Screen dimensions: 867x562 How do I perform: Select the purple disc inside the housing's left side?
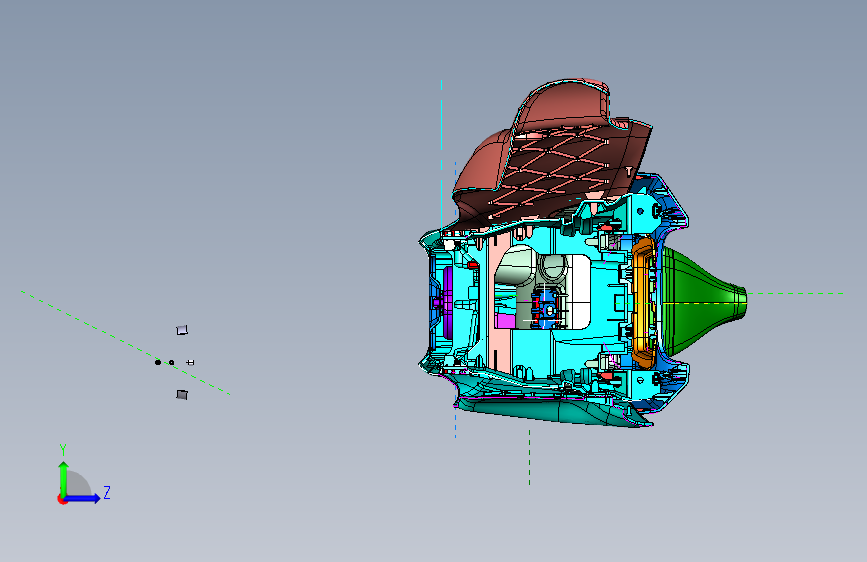(x=447, y=303)
